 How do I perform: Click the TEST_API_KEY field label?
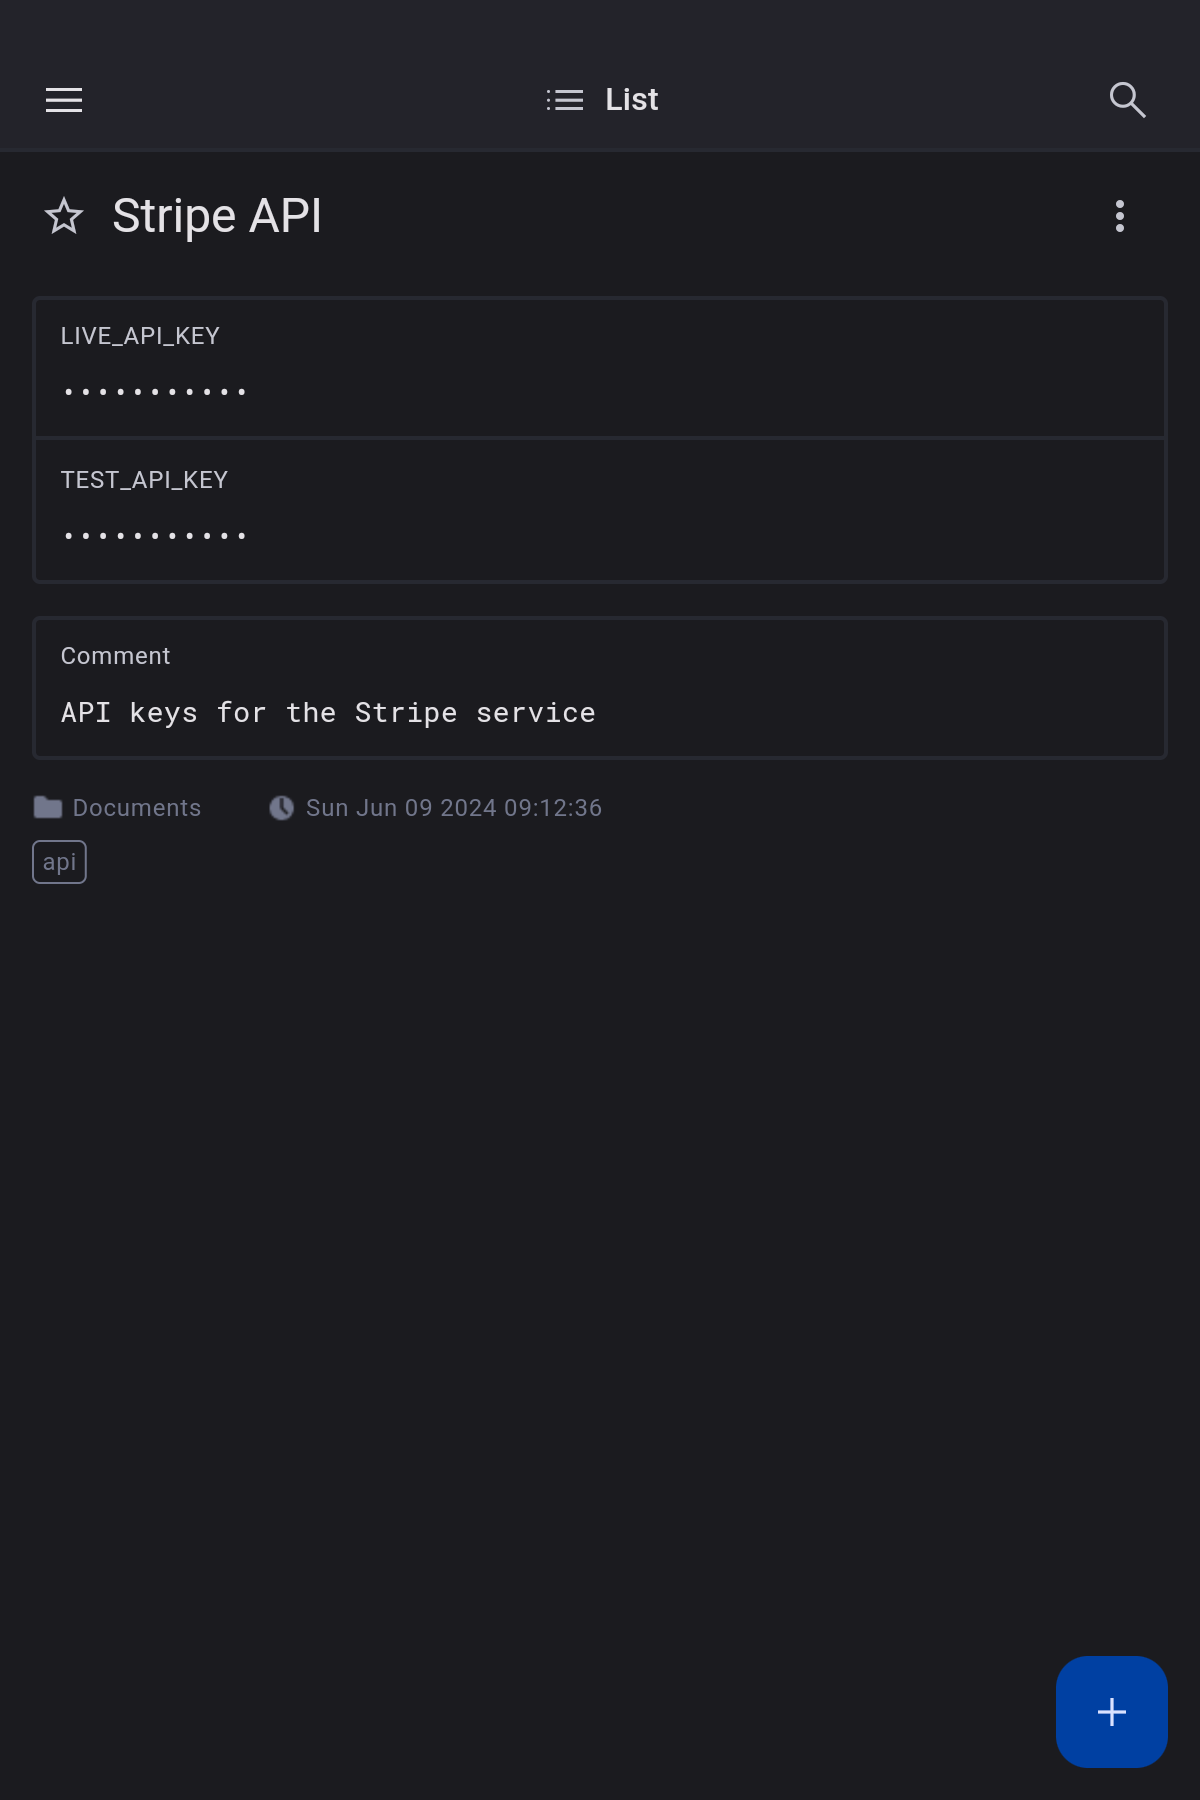coord(144,480)
